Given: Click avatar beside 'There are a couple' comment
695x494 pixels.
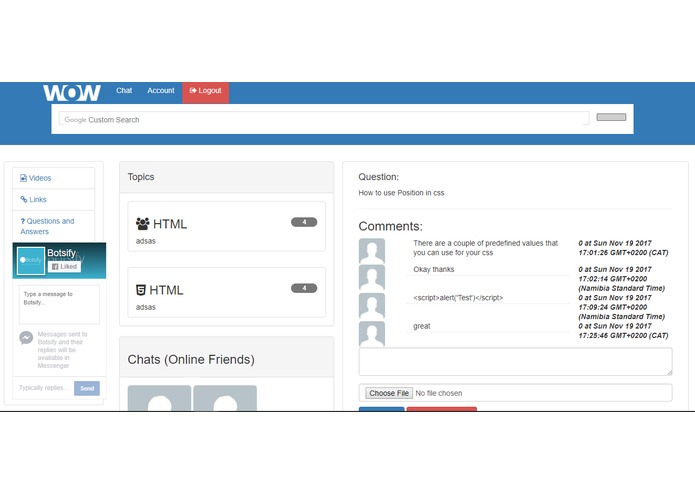Looking at the screenshot, I should coord(372,251).
